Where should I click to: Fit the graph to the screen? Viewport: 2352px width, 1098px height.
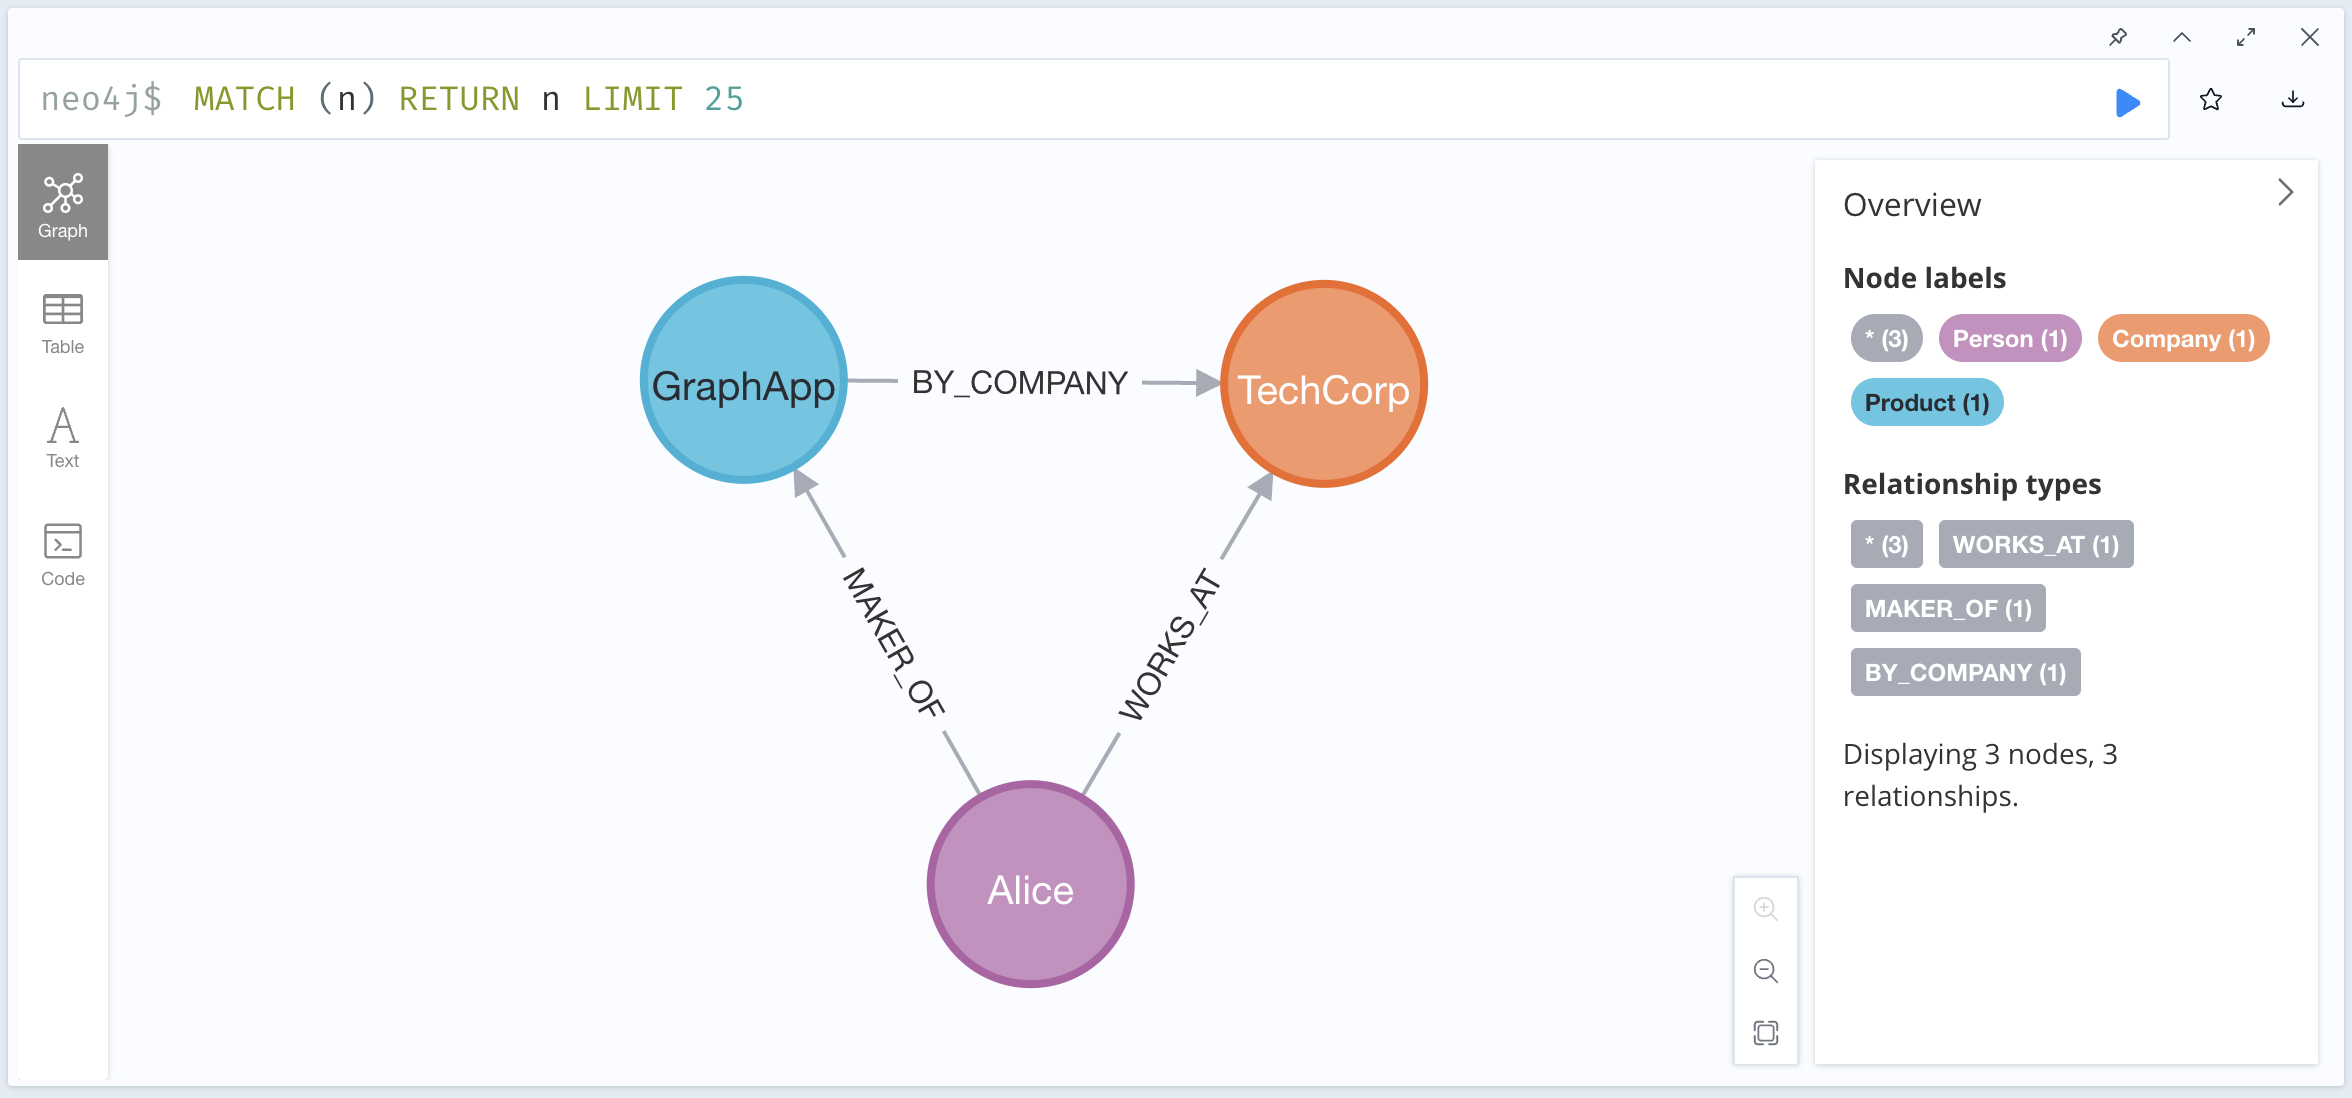click(x=1766, y=1033)
